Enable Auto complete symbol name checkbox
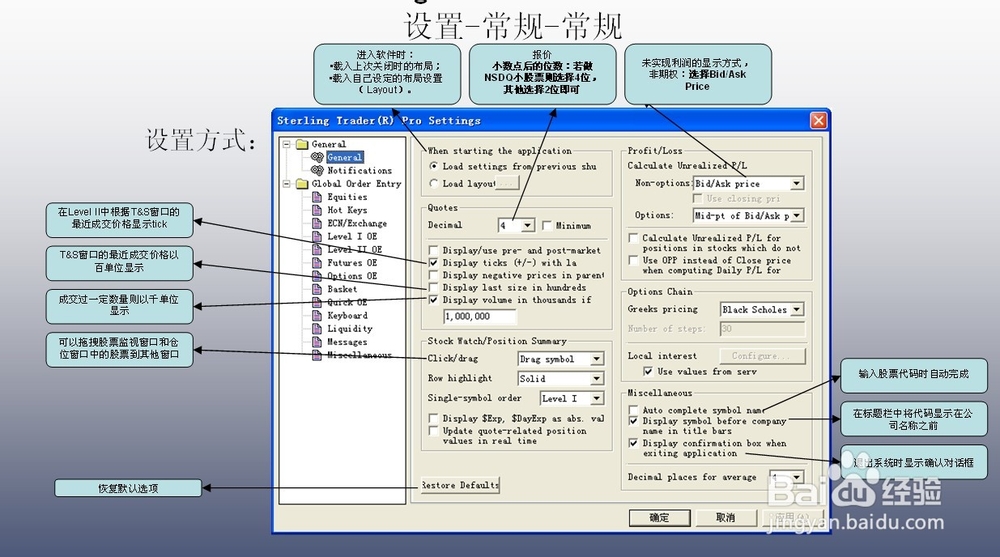Image resolution: width=1000 pixels, height=557 pixels. [633, 410]
